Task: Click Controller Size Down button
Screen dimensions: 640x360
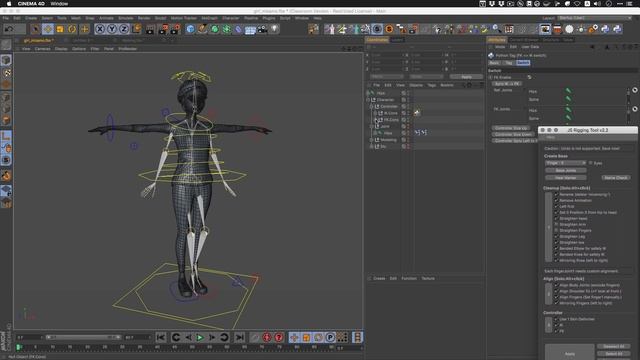Action: tap(513, 134)
